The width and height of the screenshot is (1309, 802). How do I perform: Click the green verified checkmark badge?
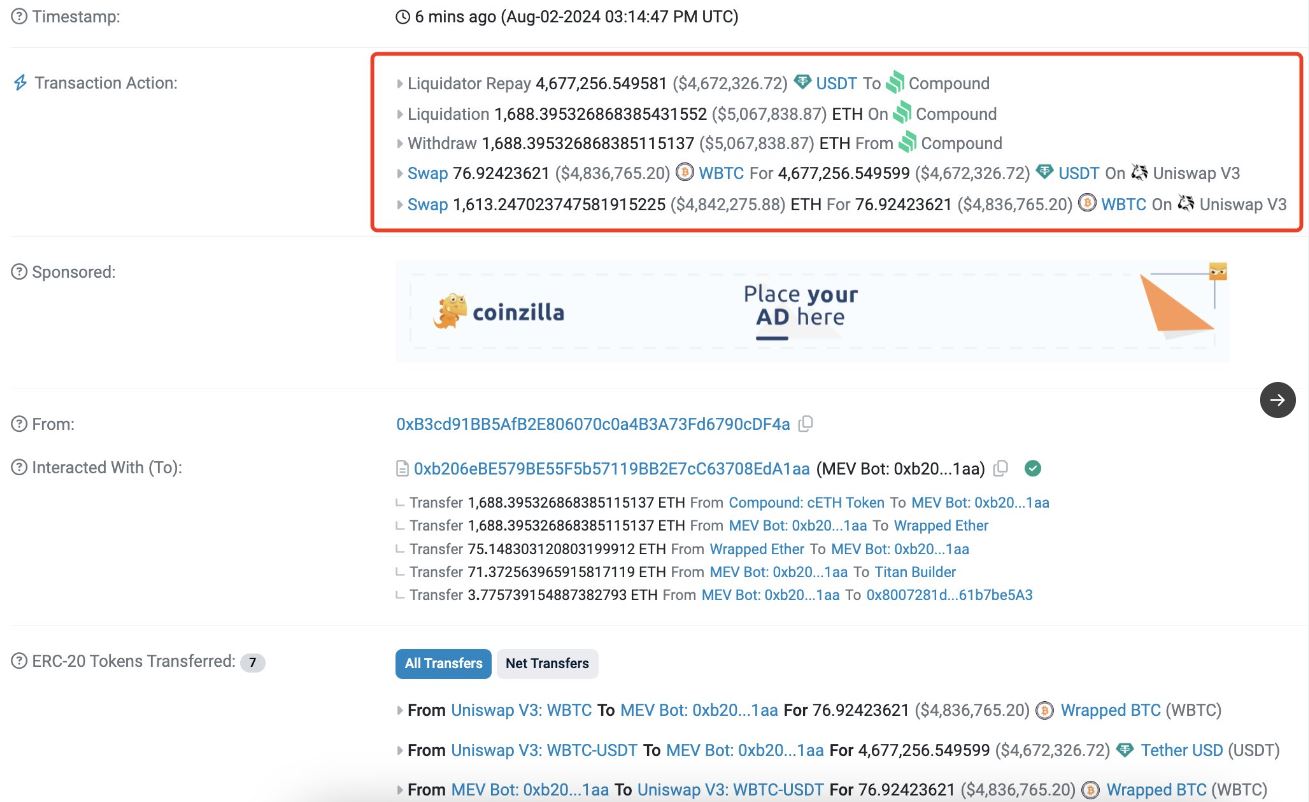coord(1034,468)
